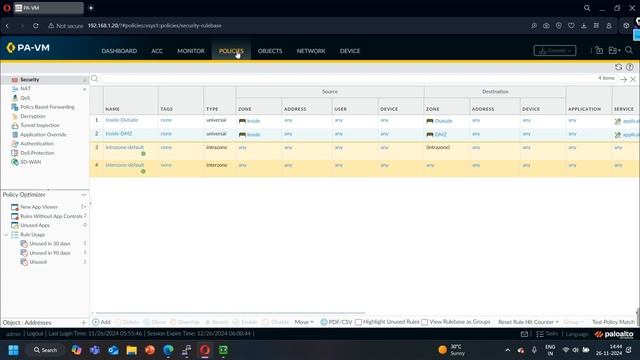Open Tunnel Inspection policies
The height and width of the screenshot is (360, 640).
pos(40,125)
